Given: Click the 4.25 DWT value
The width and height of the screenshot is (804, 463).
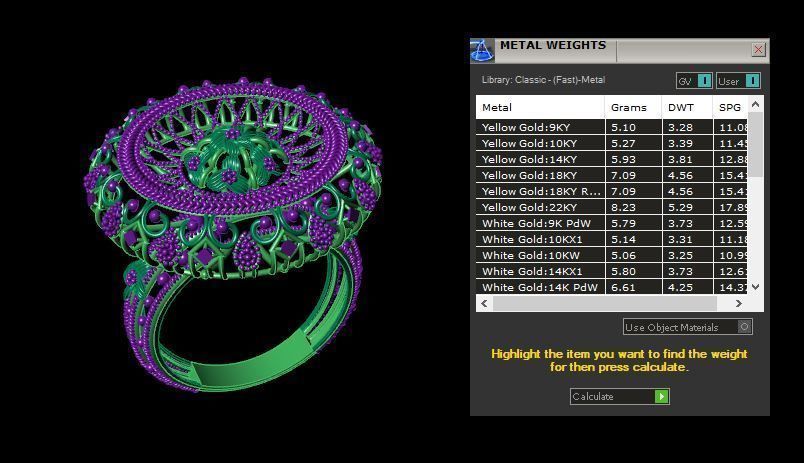Looking at the screenshot, I should 680,287.
